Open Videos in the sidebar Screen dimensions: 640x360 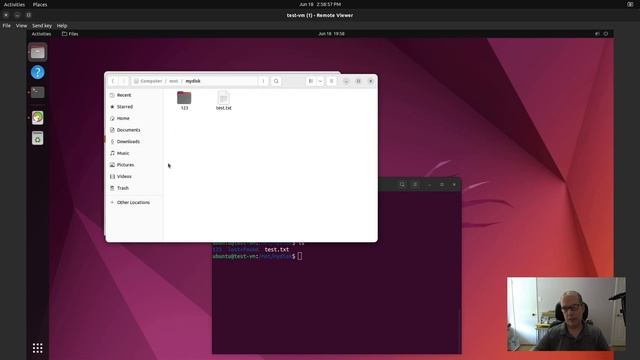[x=134, y=176]
